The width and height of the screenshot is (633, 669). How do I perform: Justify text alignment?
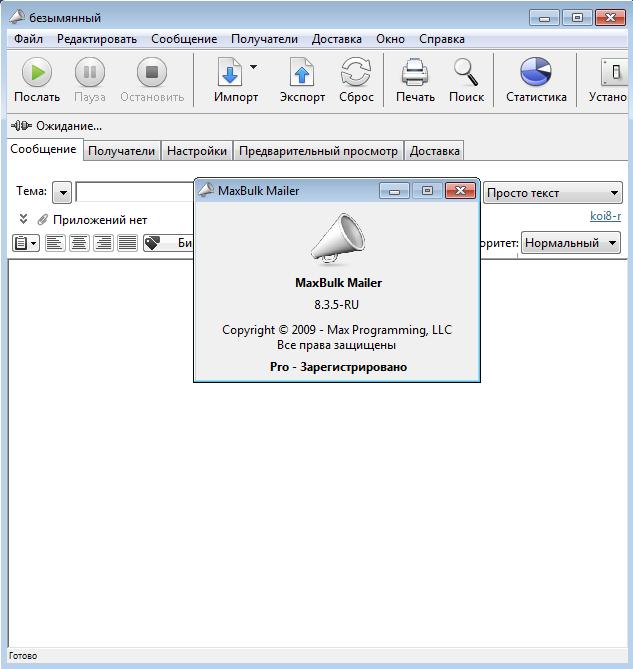[x=128, y=243]
